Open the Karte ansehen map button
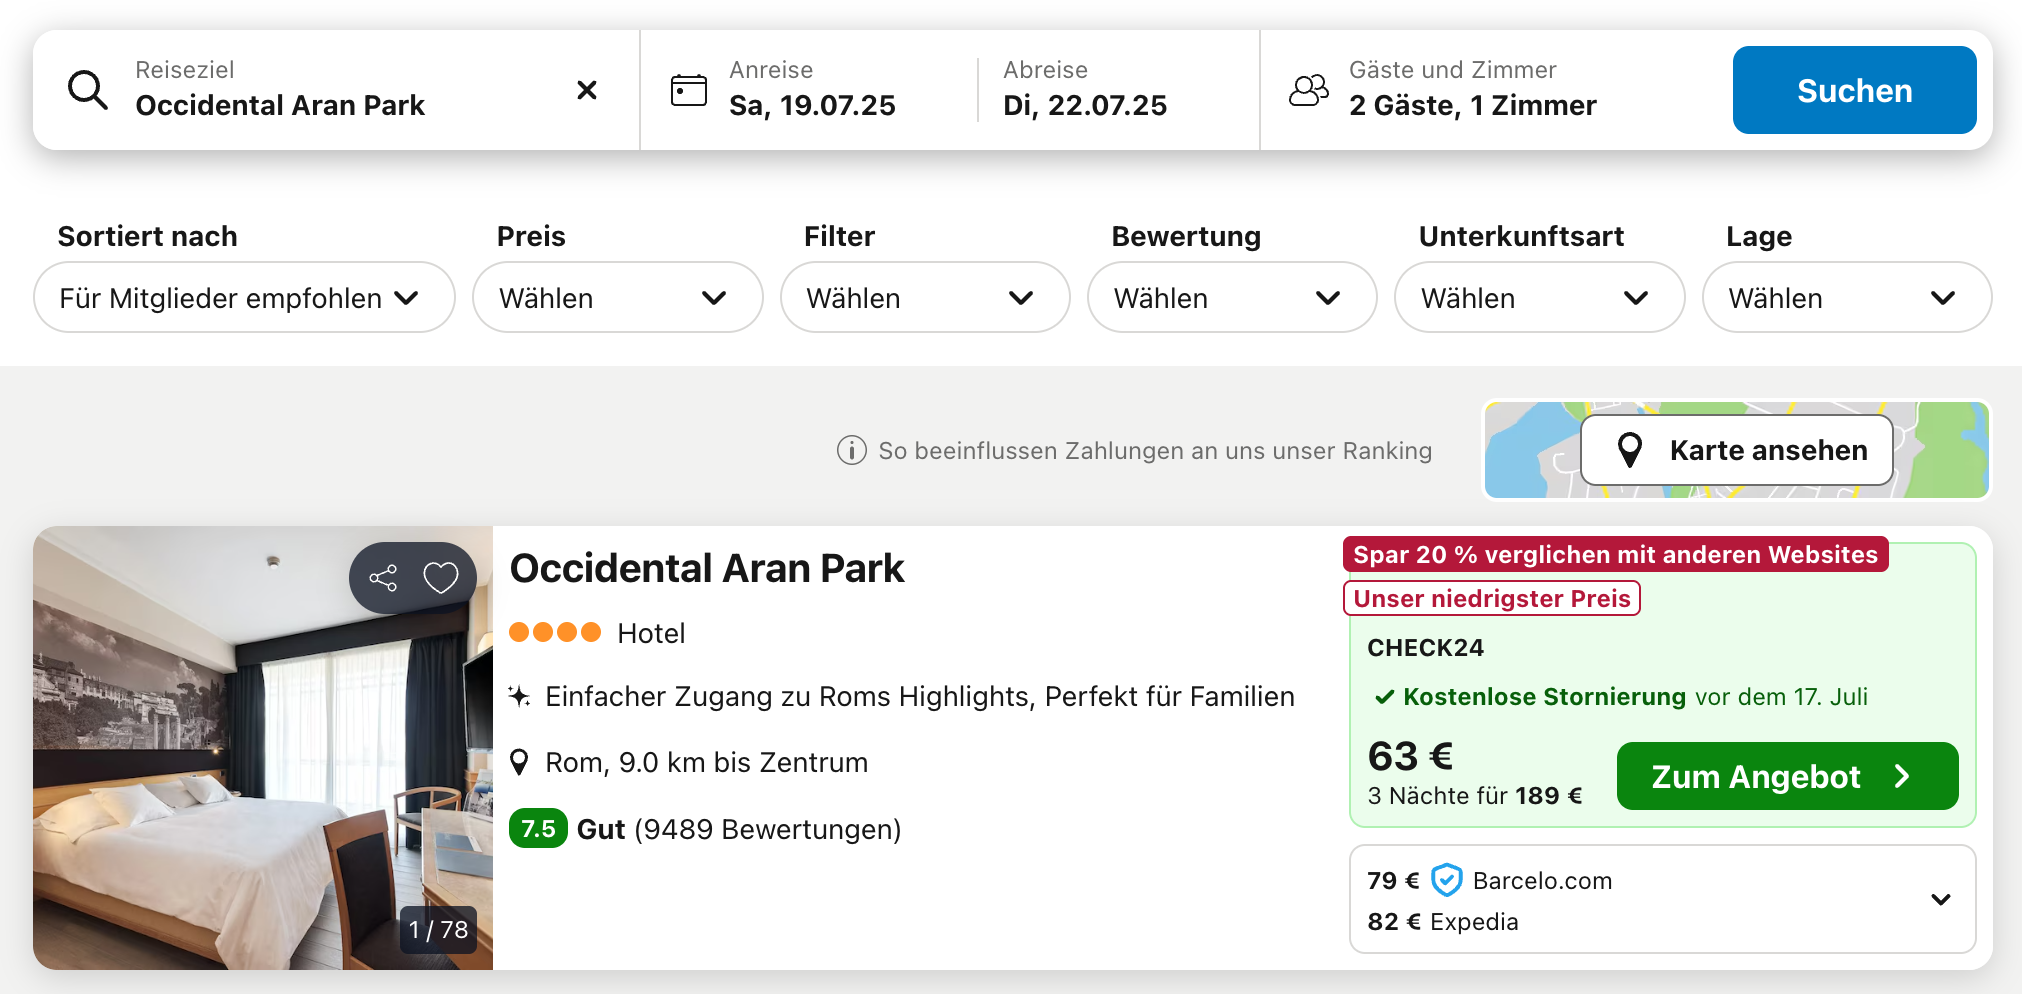Screen dimensions: 2022x994 click(x=1737, y=450)
